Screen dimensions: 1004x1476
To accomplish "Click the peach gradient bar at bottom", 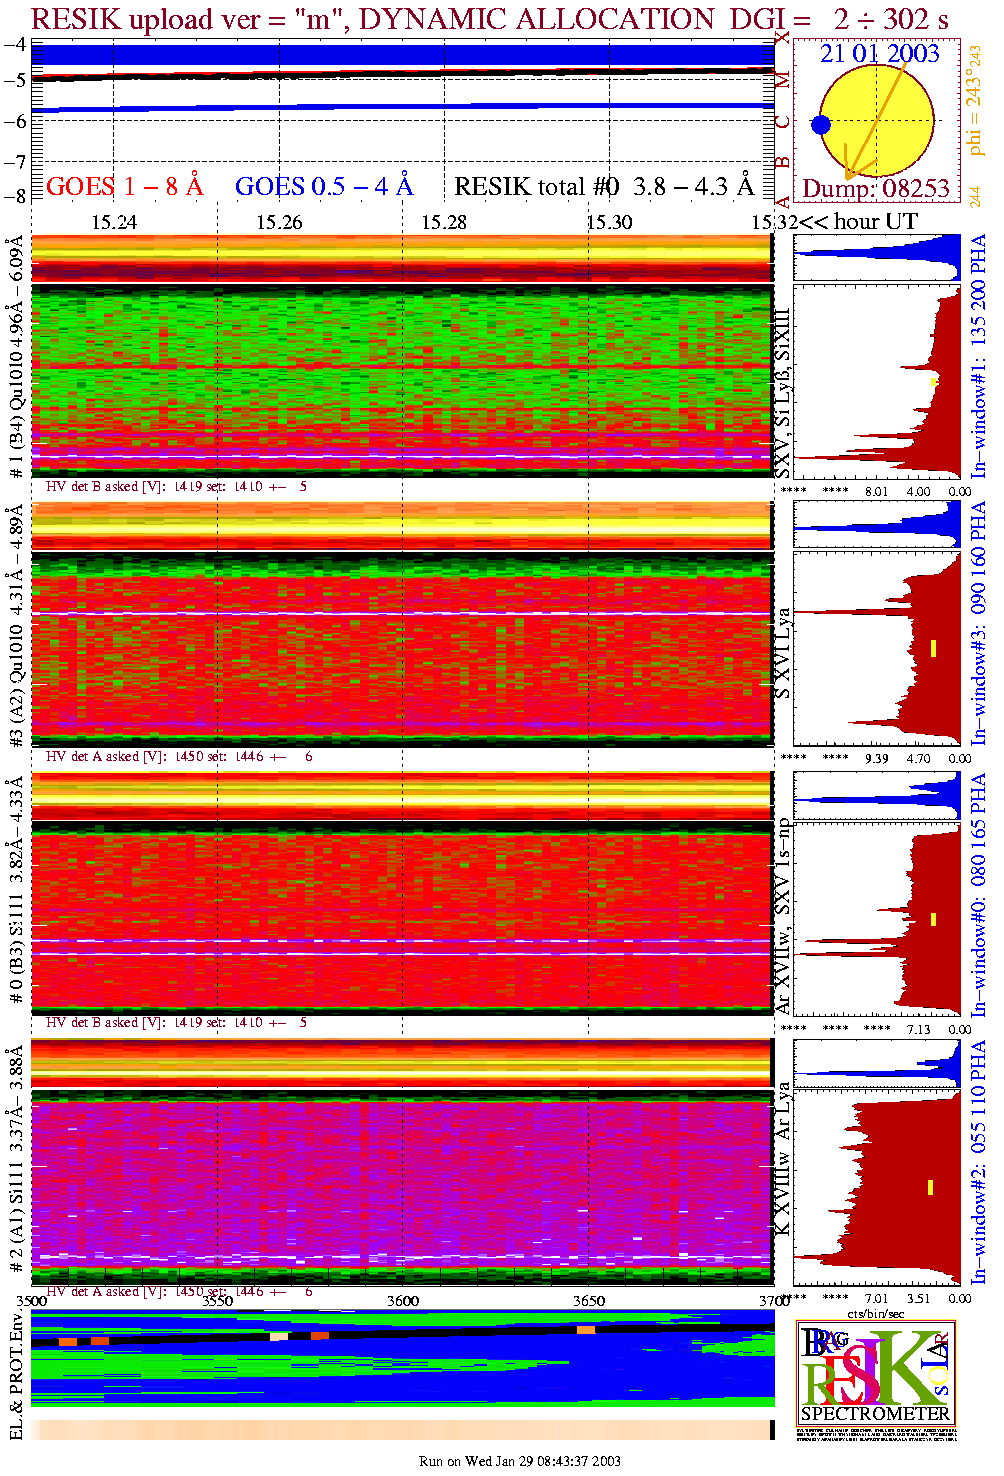I will click(x=400, y=1430).
